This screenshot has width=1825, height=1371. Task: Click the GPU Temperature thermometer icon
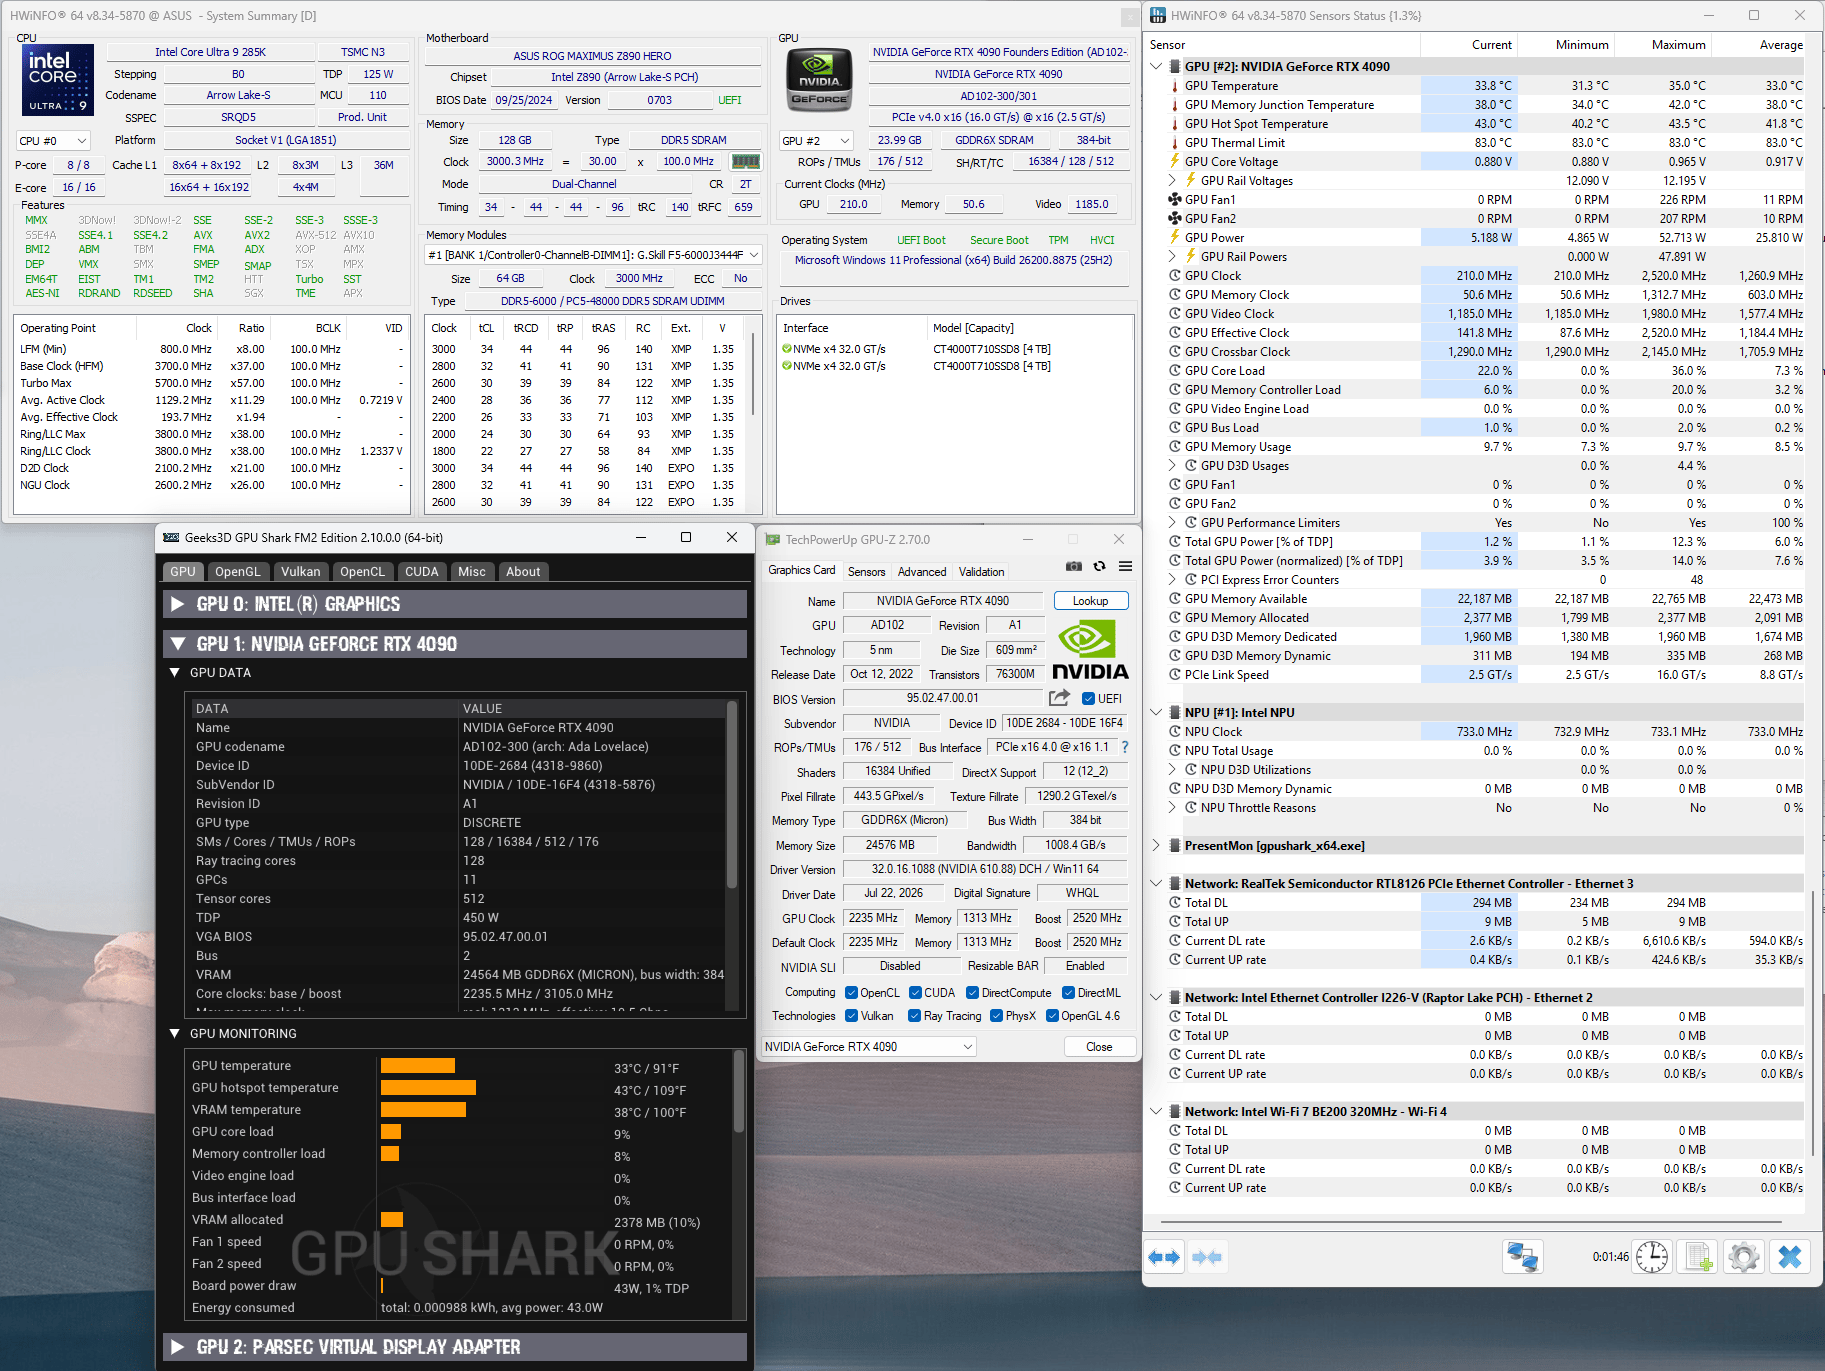click(1175, 86)
